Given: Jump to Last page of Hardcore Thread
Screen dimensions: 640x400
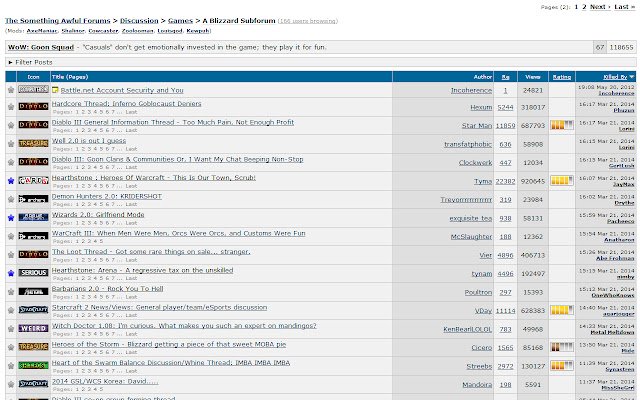Looking at the screenshot, I should [x=131, y=112].
